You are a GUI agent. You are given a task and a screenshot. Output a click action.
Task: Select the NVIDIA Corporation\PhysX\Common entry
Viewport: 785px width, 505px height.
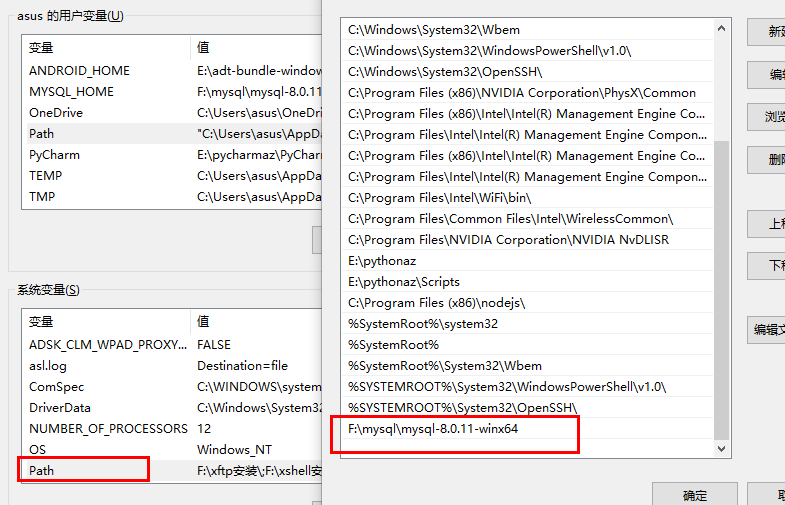pyautogui.click(x=528, y=93)
